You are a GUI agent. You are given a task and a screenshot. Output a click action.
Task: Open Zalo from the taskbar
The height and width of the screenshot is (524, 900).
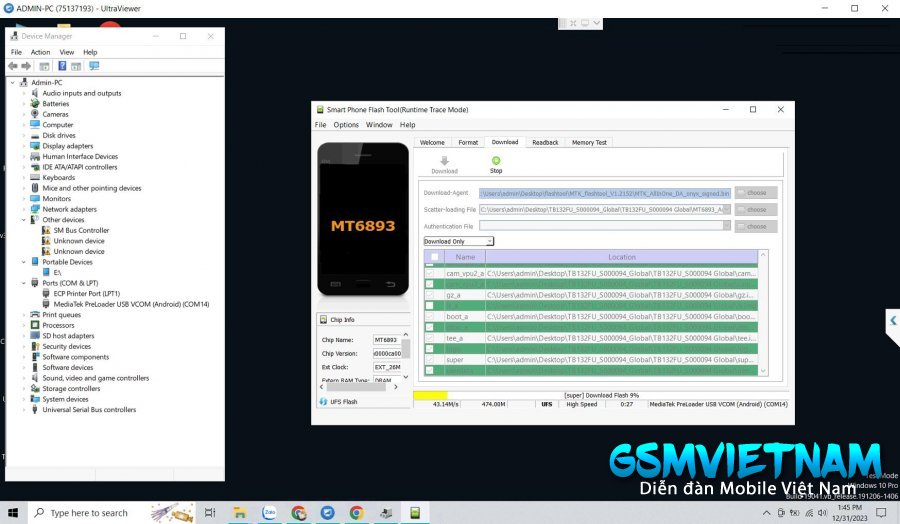[269, 513]
